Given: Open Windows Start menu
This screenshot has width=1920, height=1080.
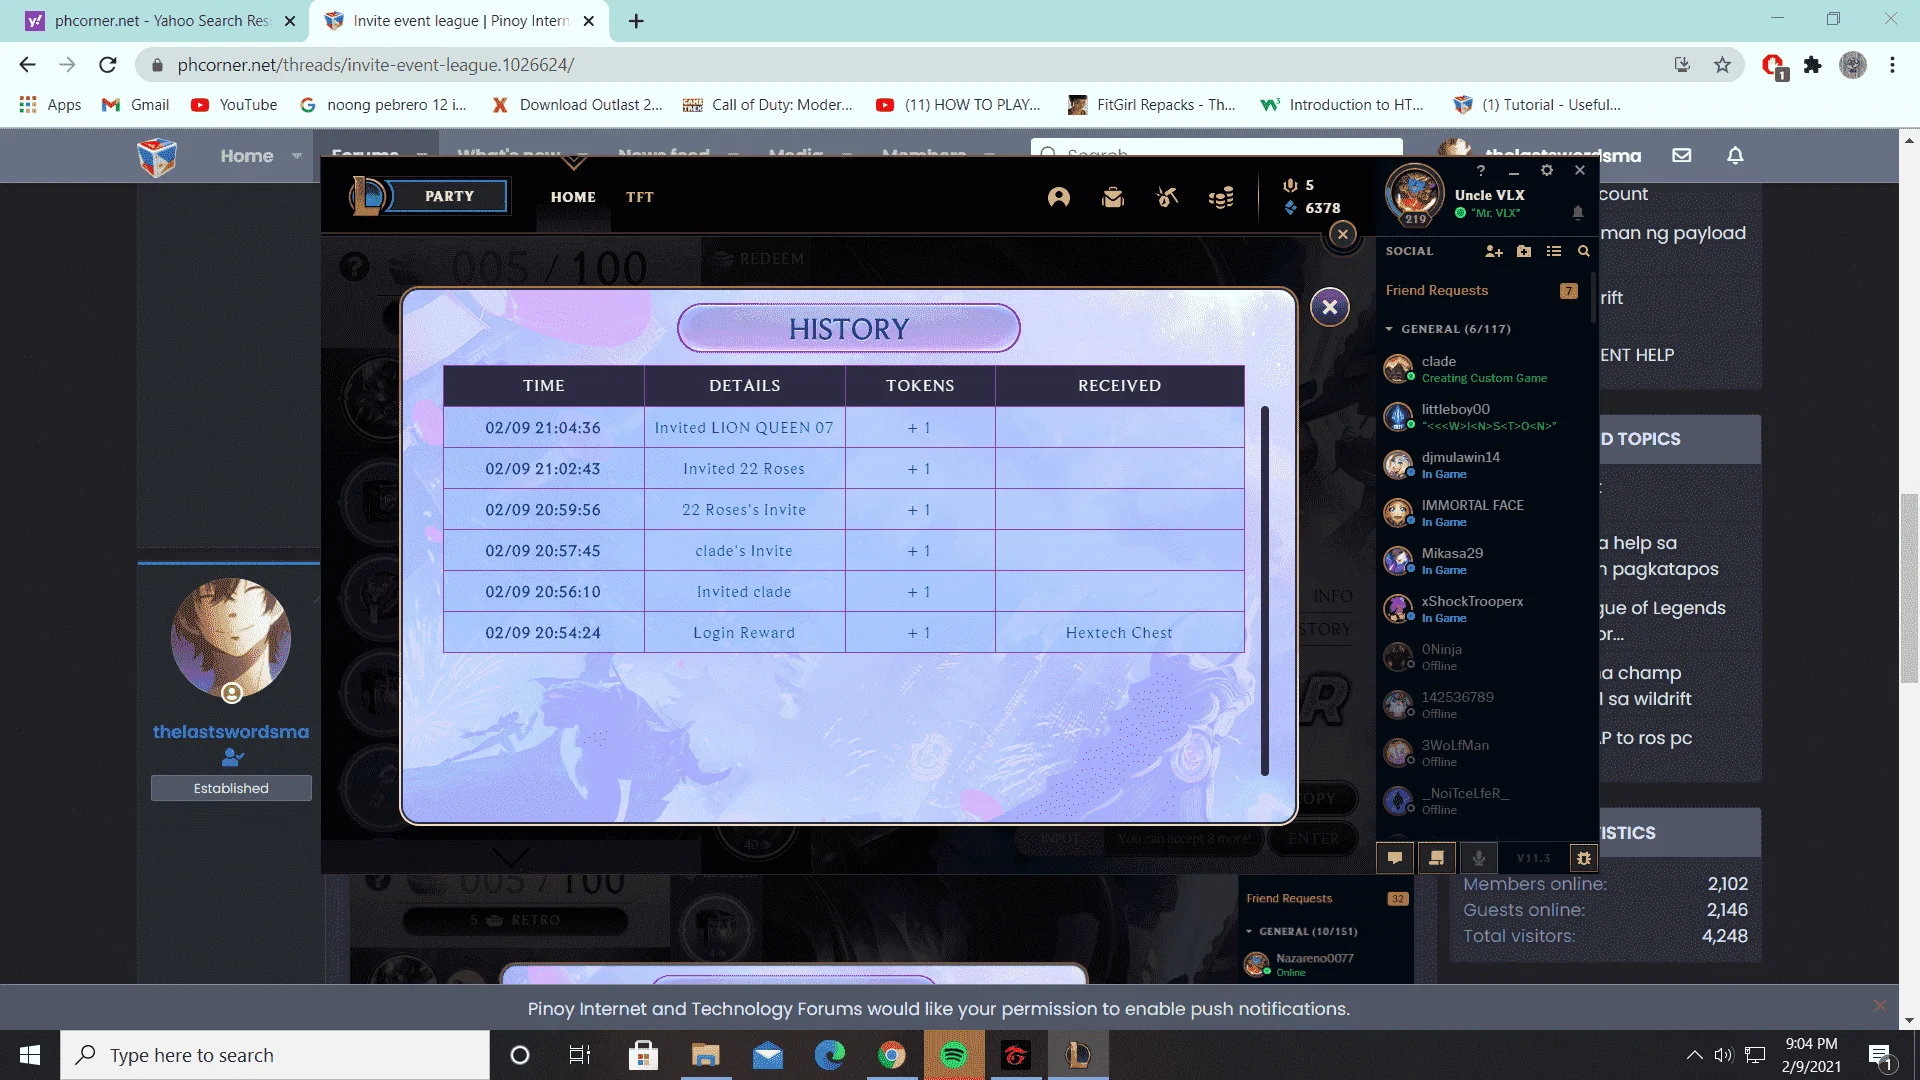Looking at the screenshot, I should pyautogui.click(x=30, y=1055).
